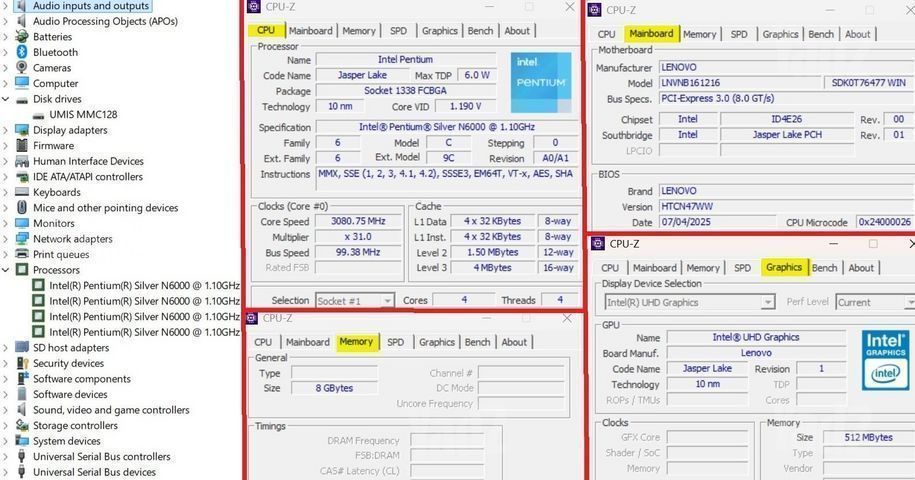Click the CPU-Z app icon of the Graphics window
This screenshot has height=480, width=915.
tap(598, 243)
